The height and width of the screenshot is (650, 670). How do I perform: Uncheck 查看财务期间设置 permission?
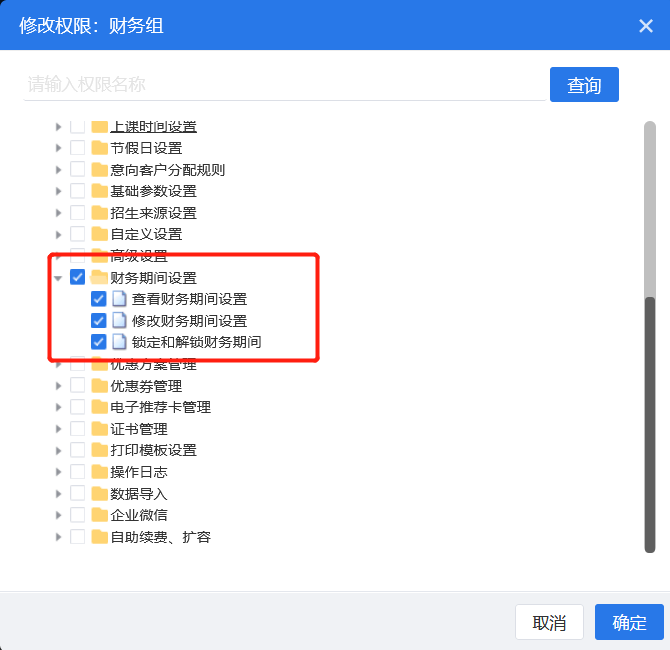[98, 299]
